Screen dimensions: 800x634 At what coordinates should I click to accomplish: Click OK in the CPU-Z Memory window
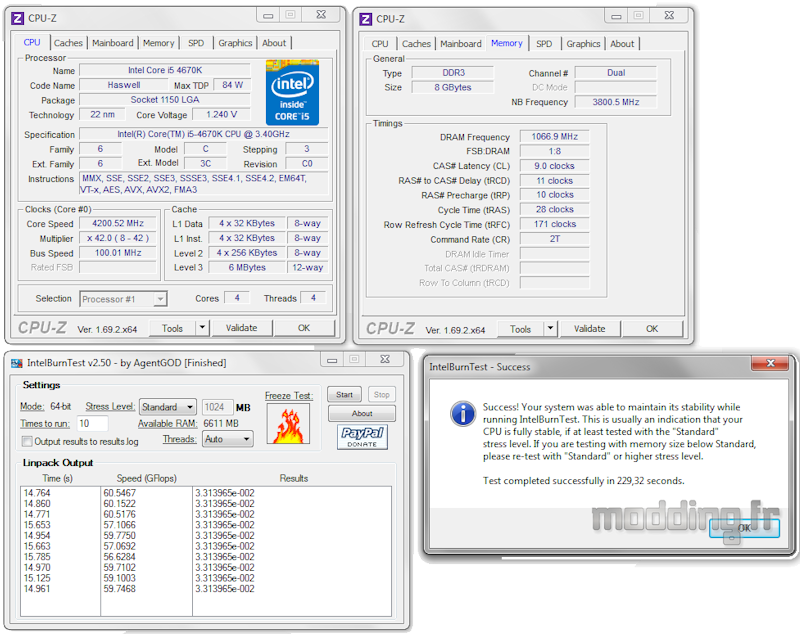(652, 329)
